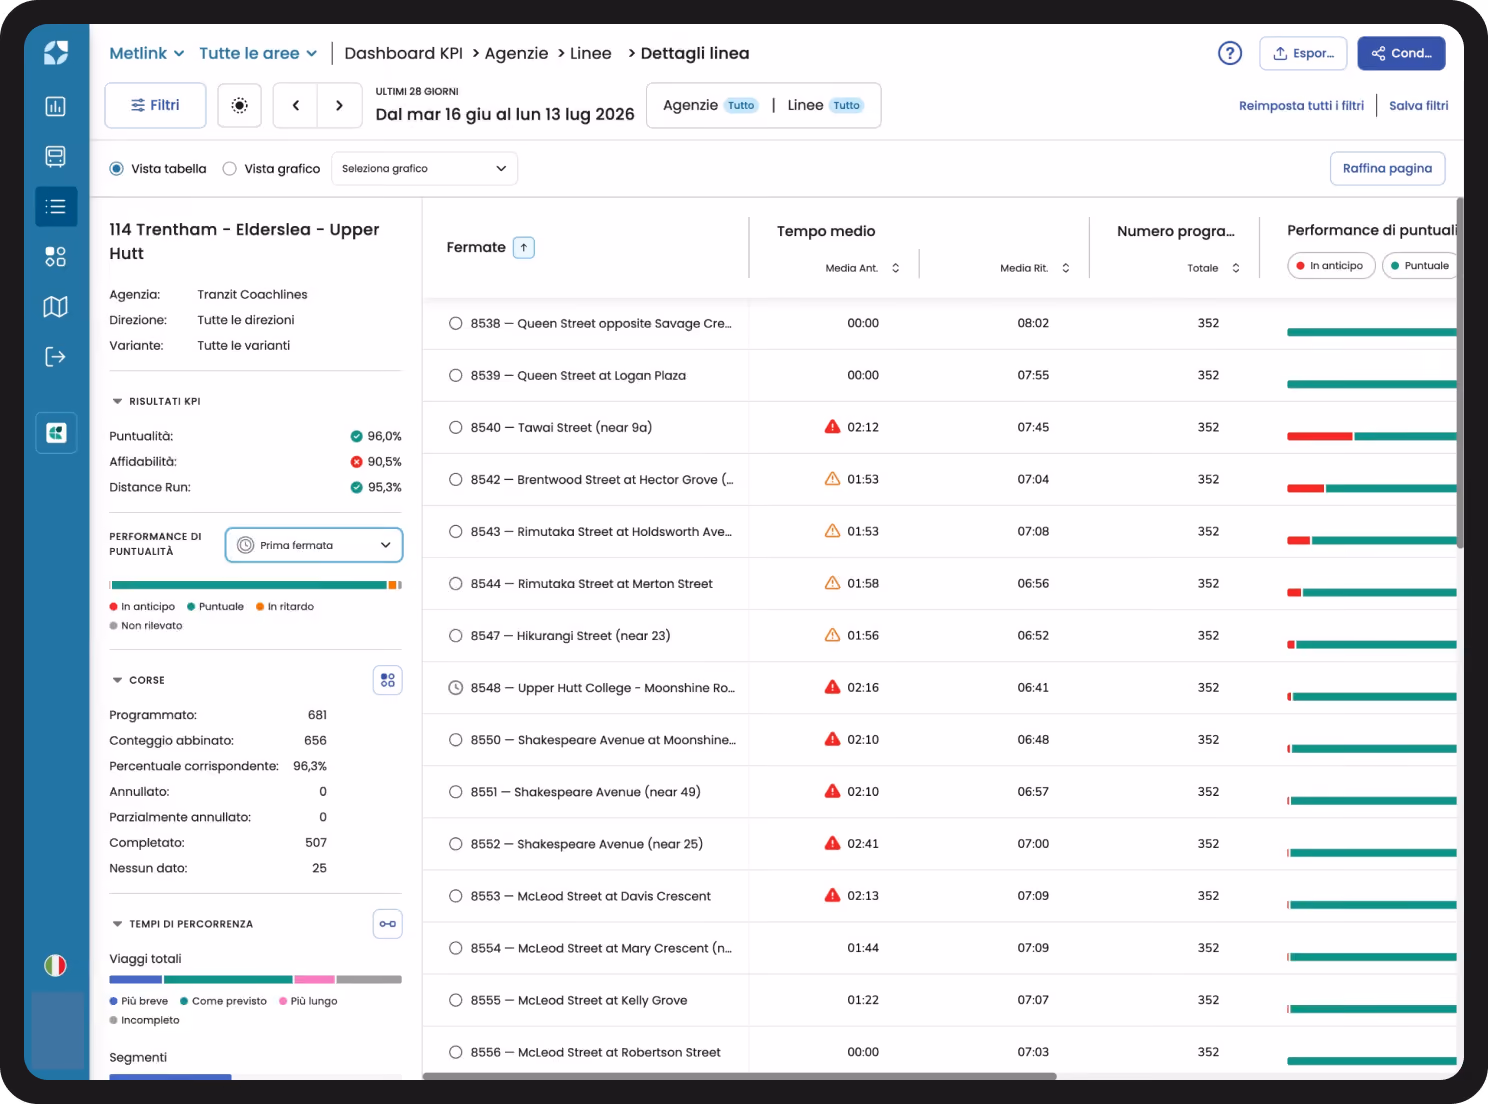This screenshot has width=1488, height=1104.
Task: Click red warning icon on stop 8552 row
Action: click(x=832, y=843)
